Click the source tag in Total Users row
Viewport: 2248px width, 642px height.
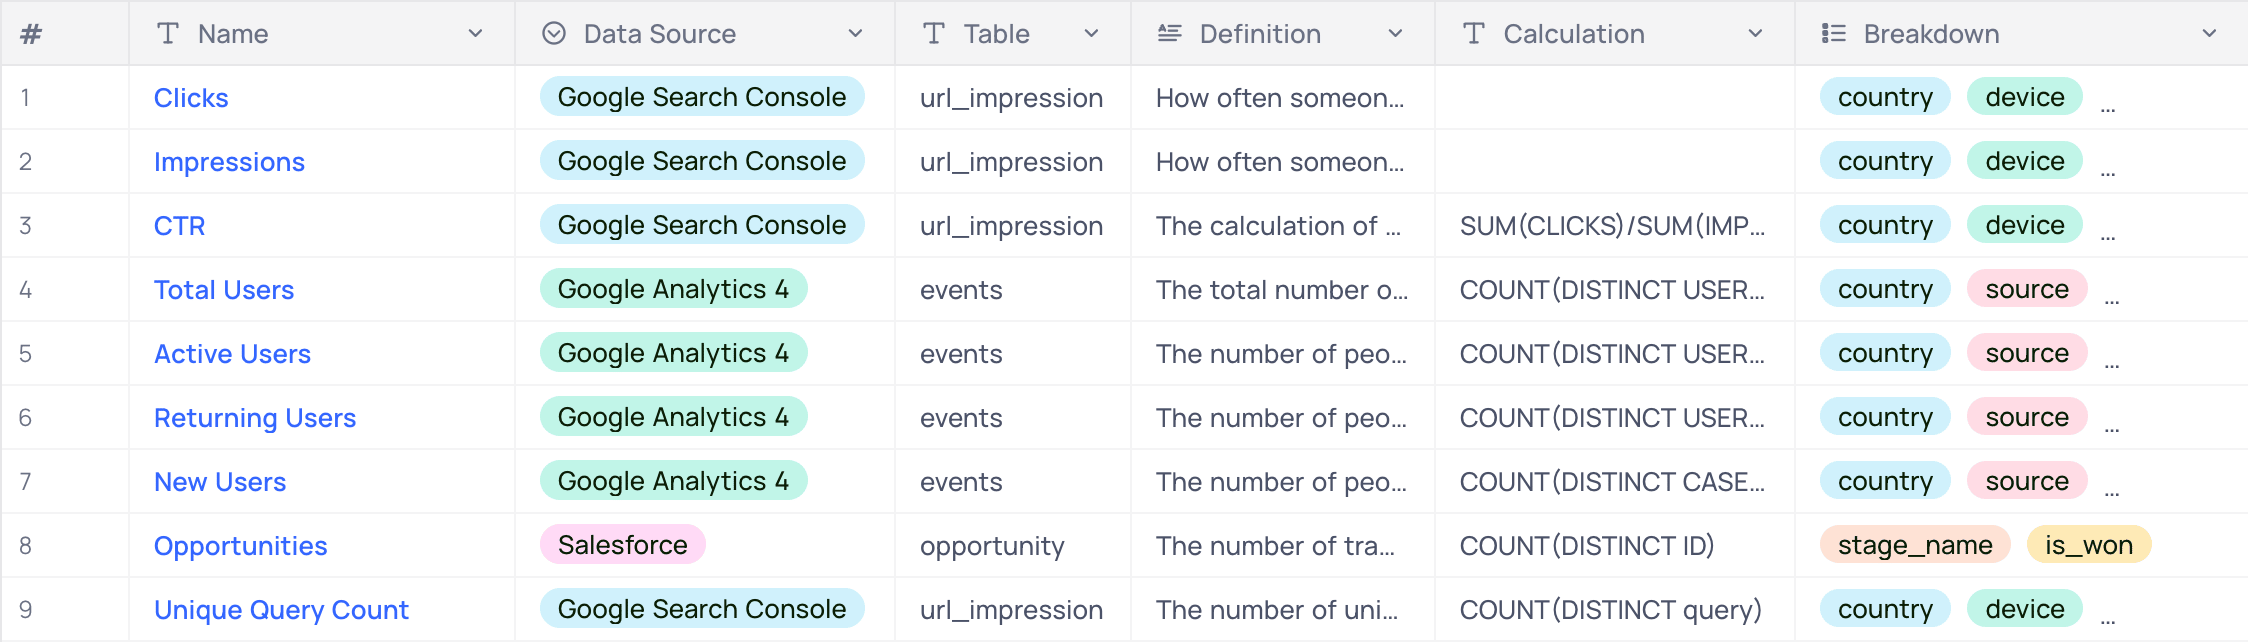[2027, 289]
